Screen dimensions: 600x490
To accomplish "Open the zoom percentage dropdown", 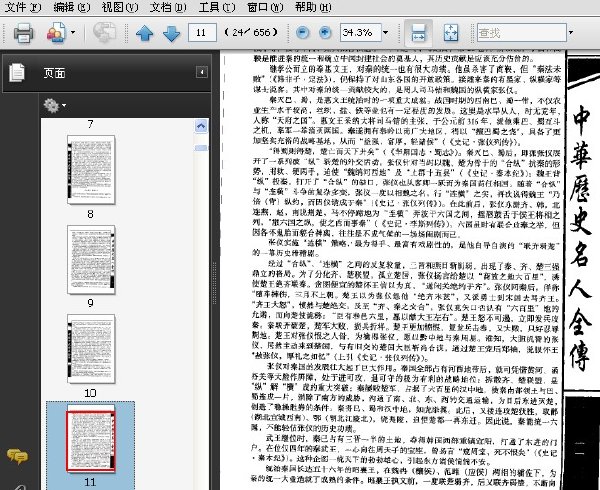I will click(385, 33).
